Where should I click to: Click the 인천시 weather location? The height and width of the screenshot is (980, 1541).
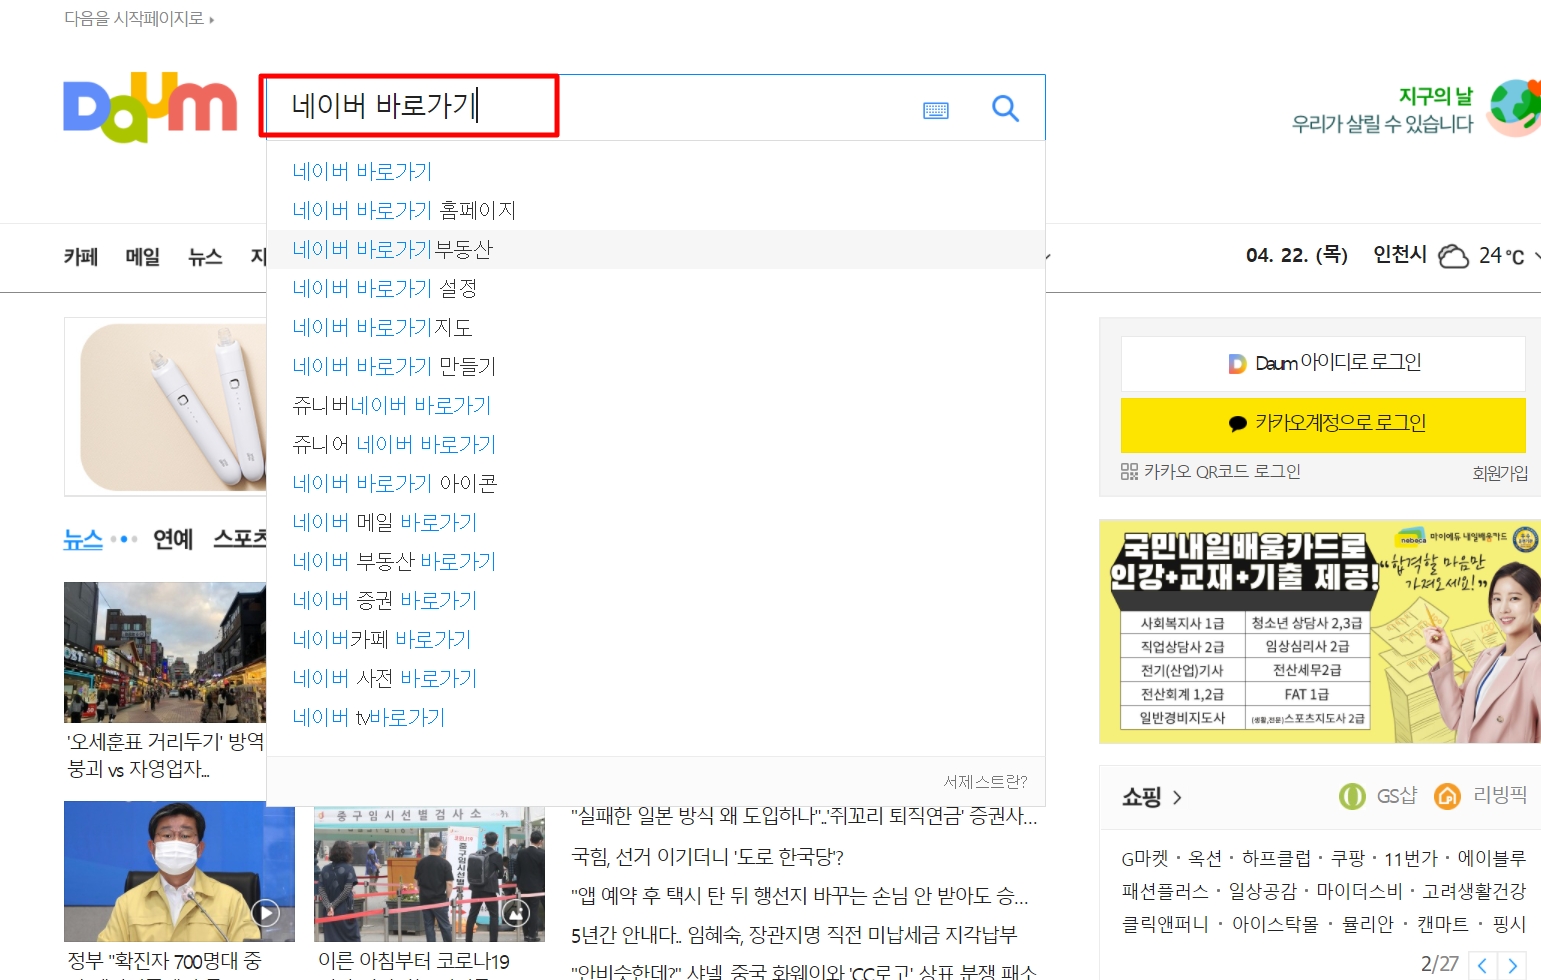point(1400,255)
